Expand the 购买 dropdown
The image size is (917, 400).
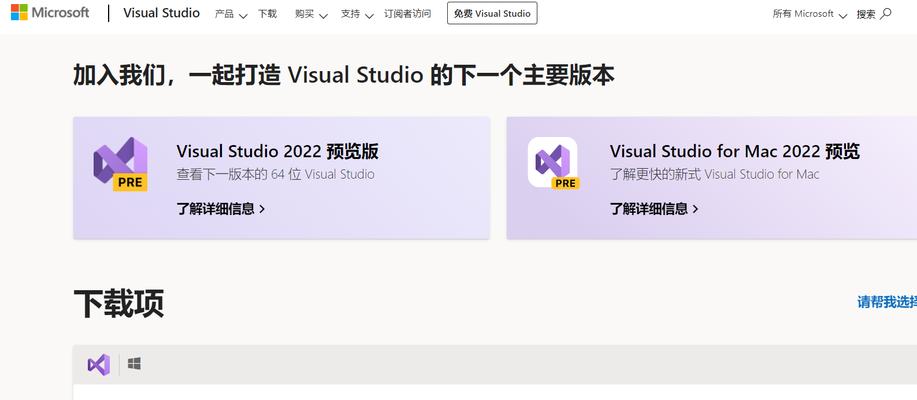(311, 13)
